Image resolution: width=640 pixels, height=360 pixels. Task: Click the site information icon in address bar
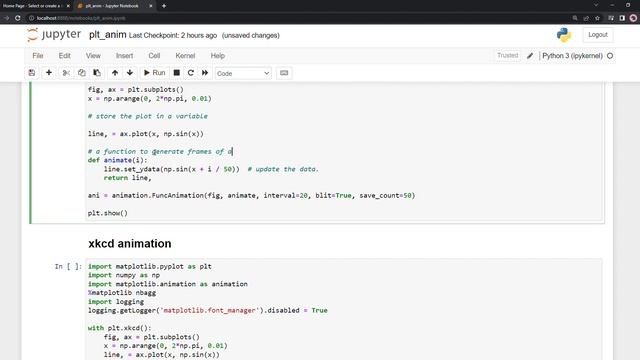coord(31,18)
